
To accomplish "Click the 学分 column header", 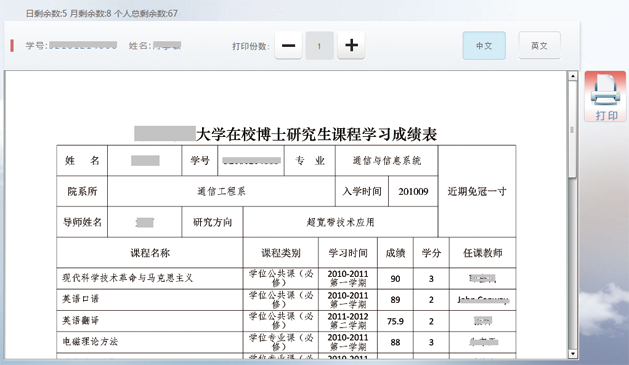I will (x=431, y=253).
